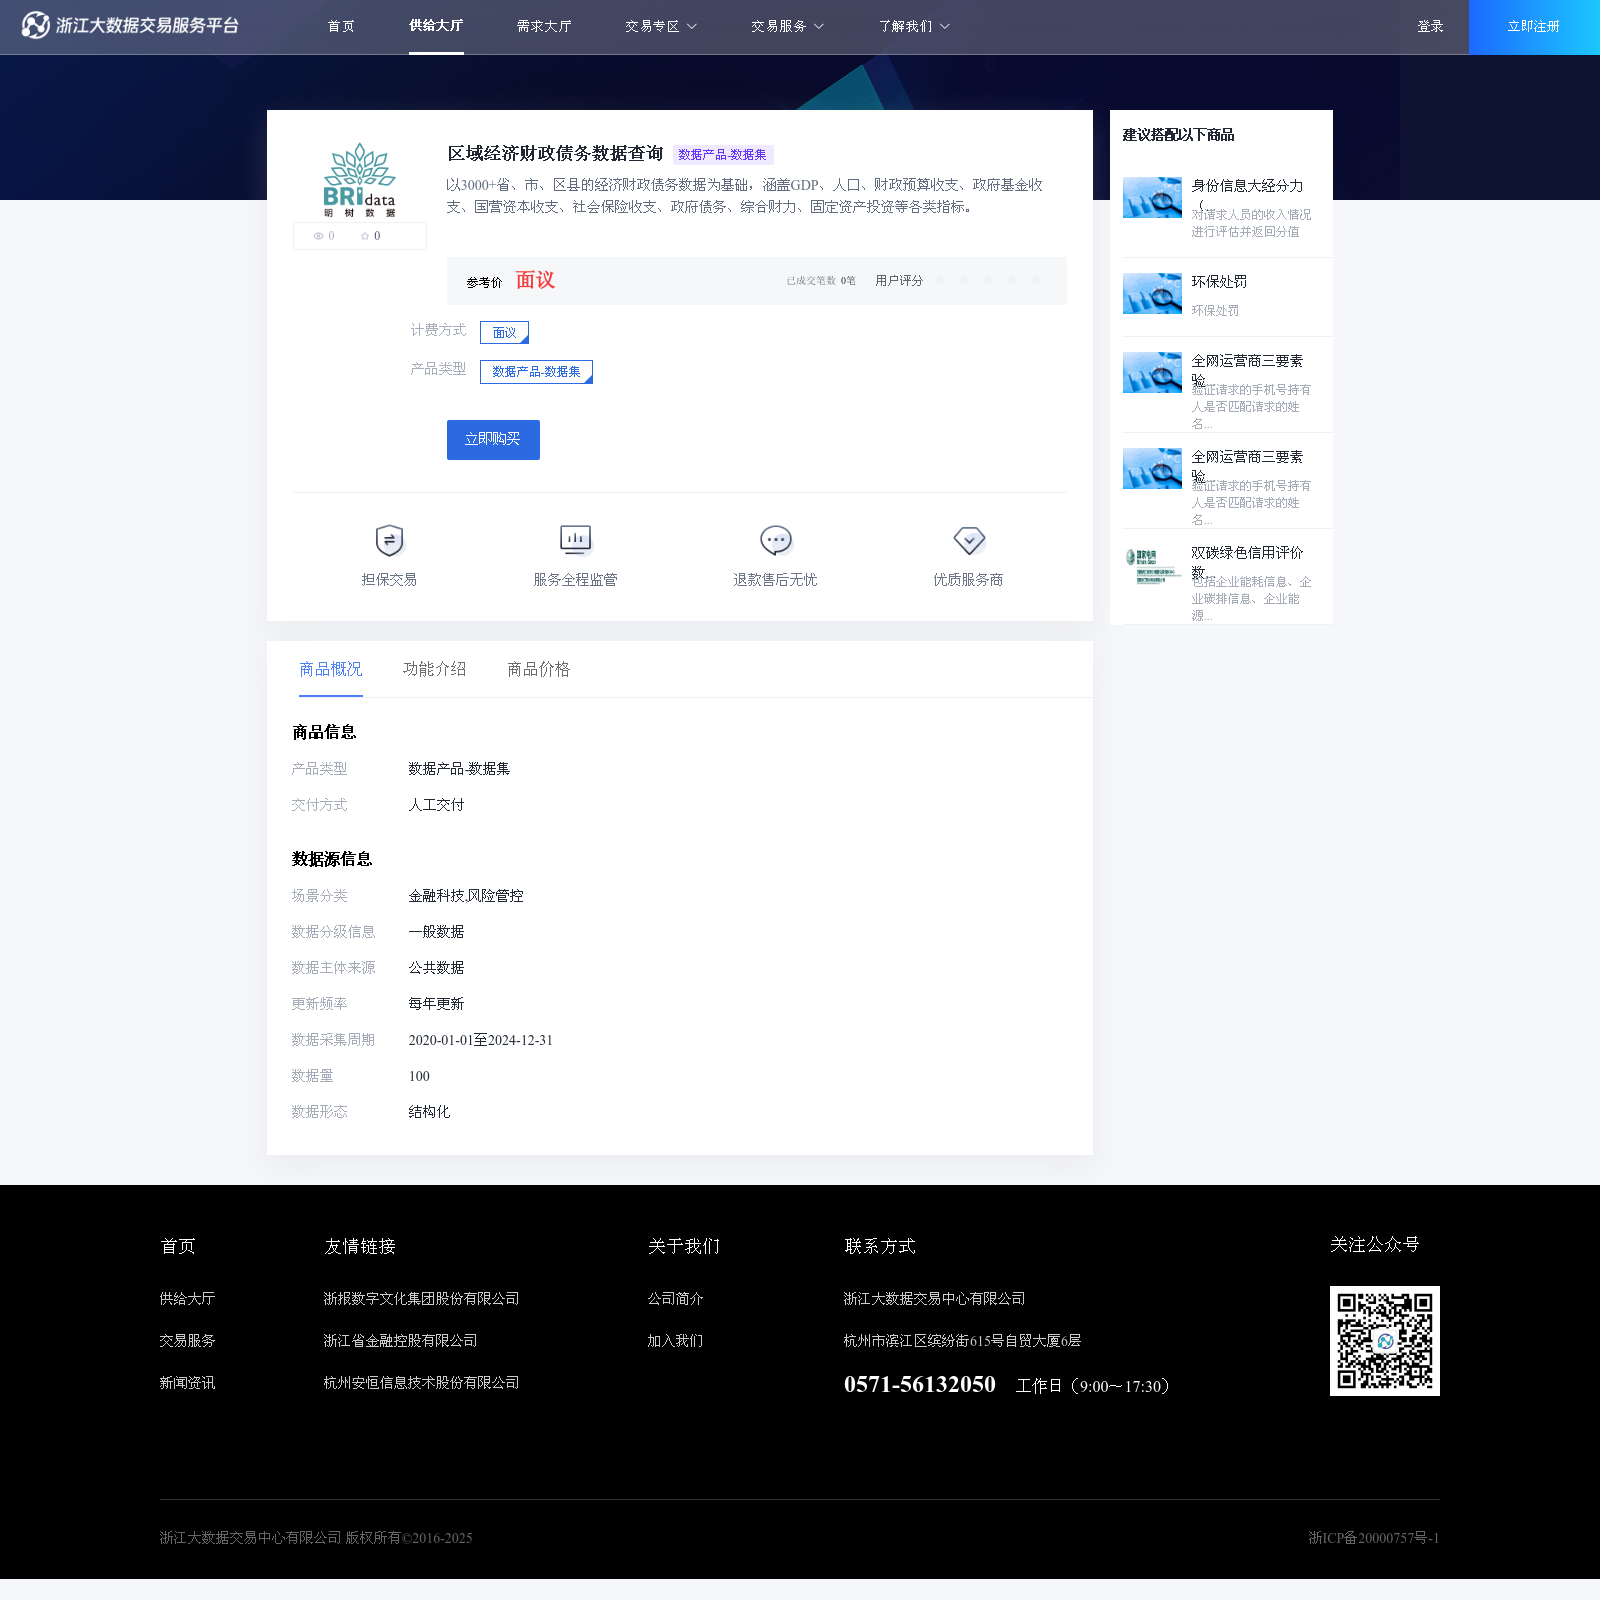Viewport: 1600px width, 1600px height.
Task: Click footer link 加入我们
Action: coord(675,1341)
